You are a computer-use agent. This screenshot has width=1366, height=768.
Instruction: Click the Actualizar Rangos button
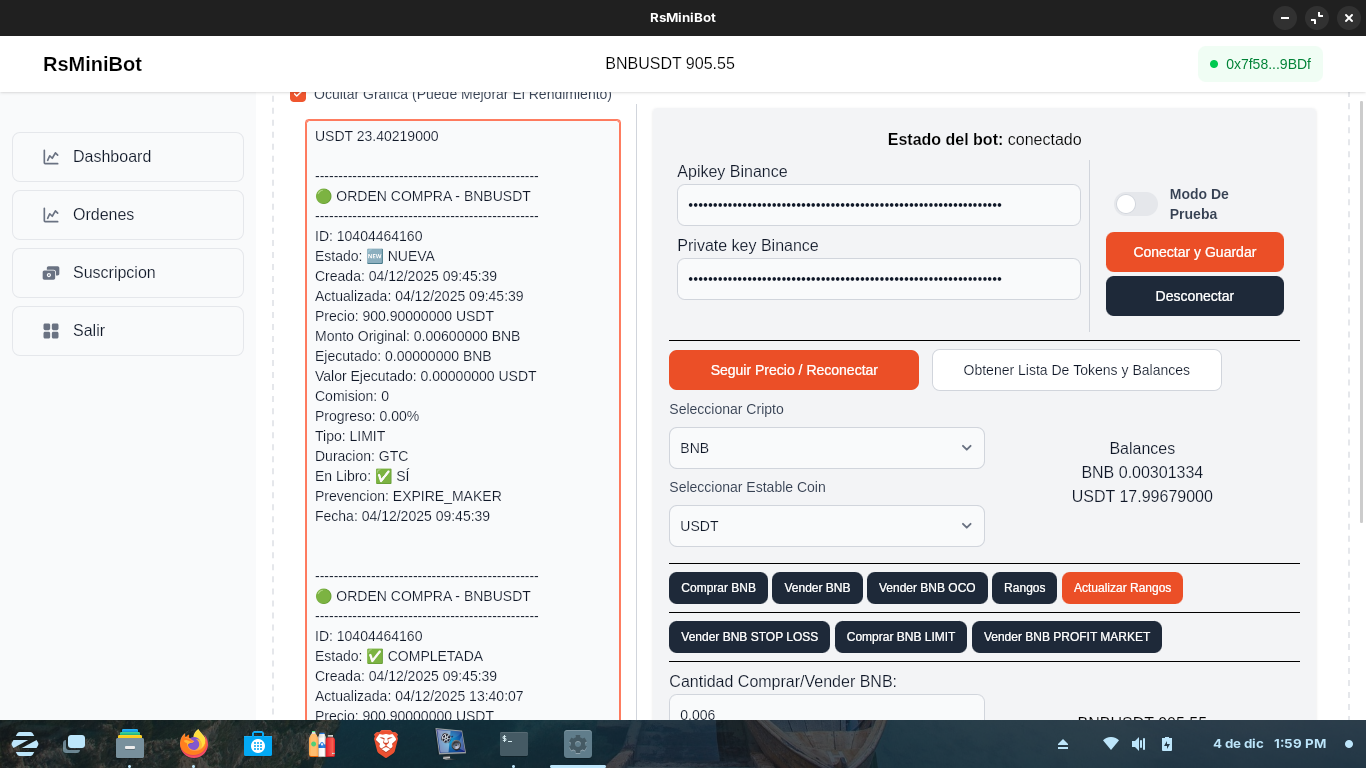point(1122,588)
